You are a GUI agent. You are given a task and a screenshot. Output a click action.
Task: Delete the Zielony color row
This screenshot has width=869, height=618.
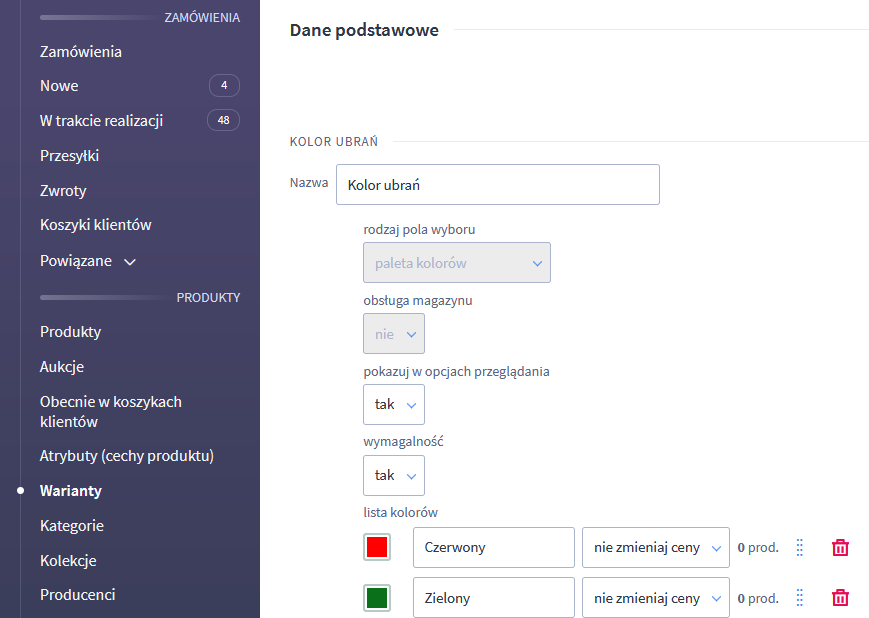(841, 598)
